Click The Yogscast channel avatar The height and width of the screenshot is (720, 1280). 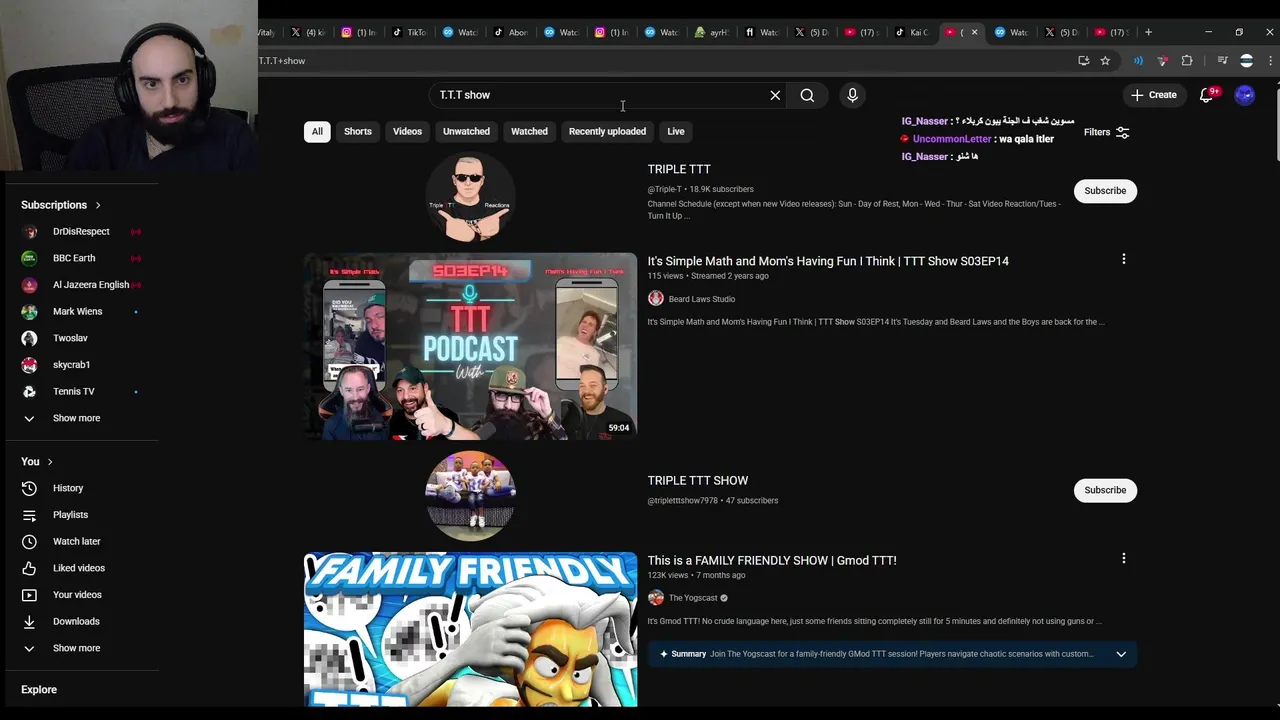coord(656,598)
